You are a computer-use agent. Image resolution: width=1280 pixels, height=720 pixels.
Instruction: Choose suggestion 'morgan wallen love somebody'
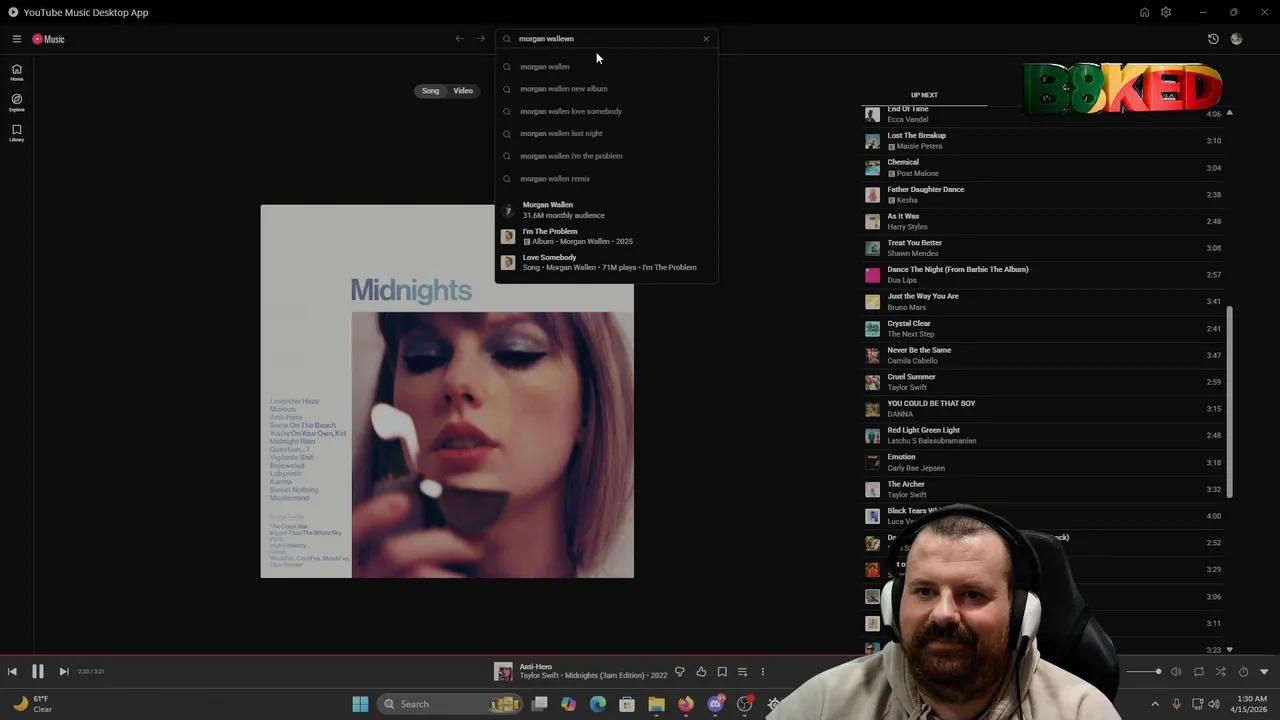point(606,111)
